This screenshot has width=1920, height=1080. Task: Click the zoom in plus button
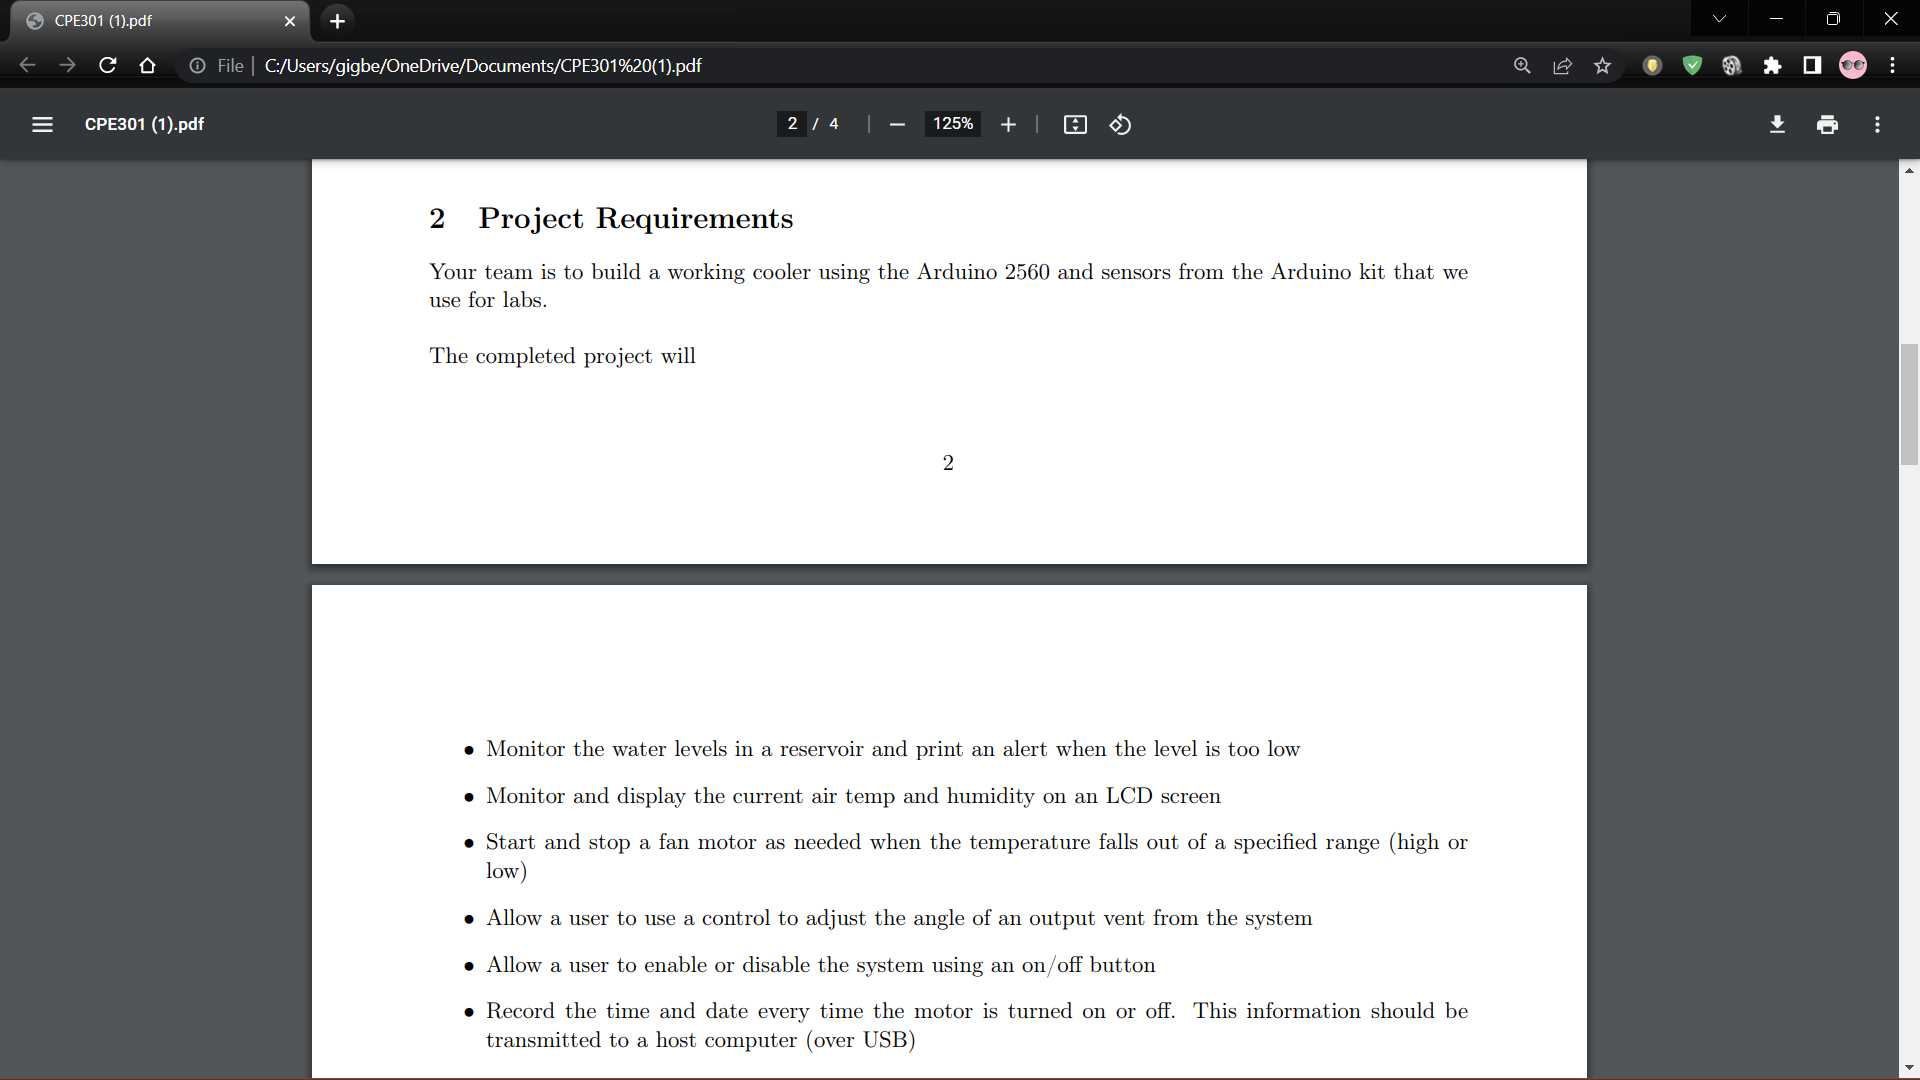tap(1008, 124)
